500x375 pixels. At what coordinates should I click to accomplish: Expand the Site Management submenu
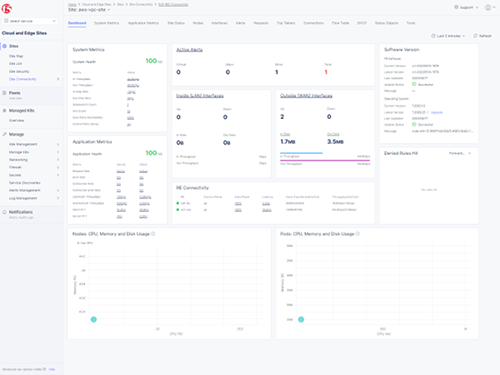tap(33, 144)
